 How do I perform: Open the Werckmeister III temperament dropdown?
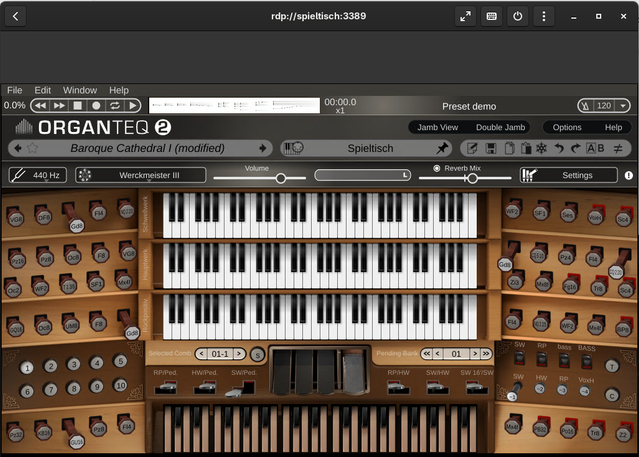click(141, 175)
